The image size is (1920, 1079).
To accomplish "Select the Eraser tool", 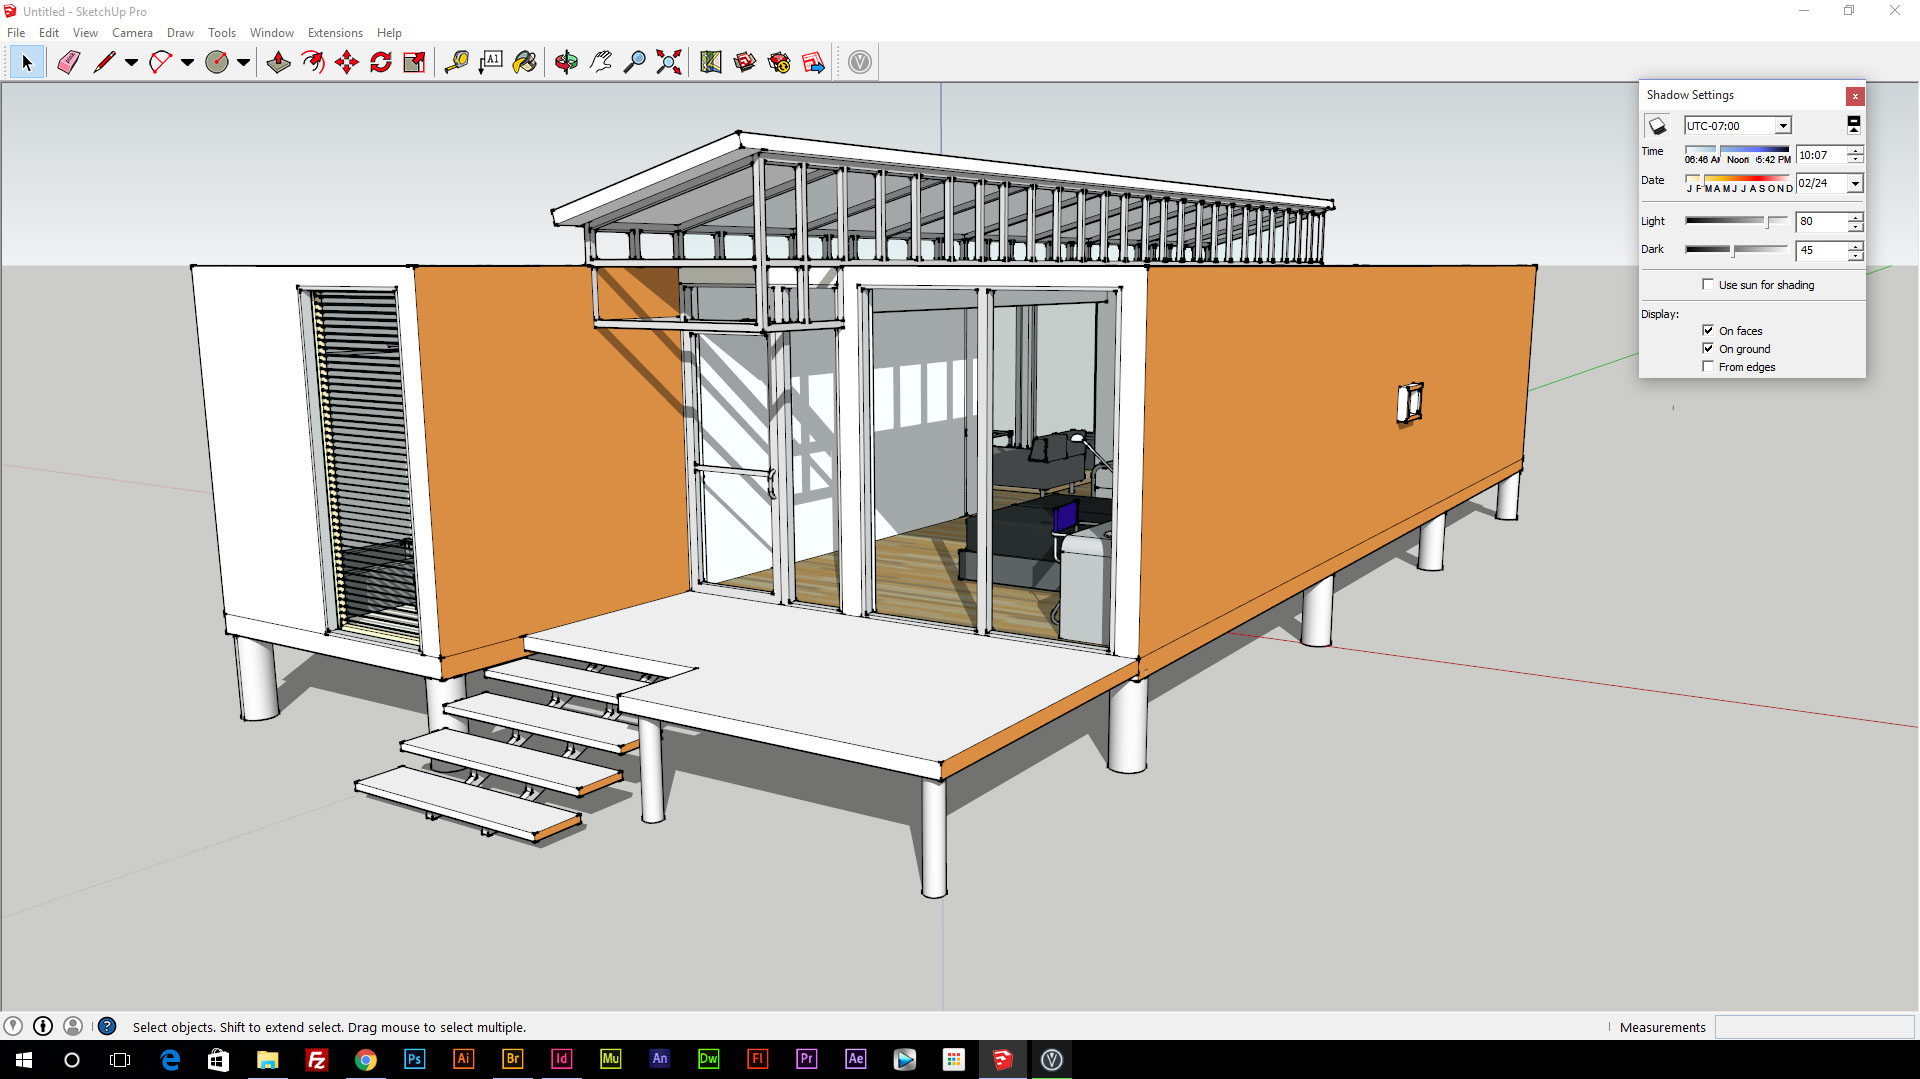I will point(68,62).
